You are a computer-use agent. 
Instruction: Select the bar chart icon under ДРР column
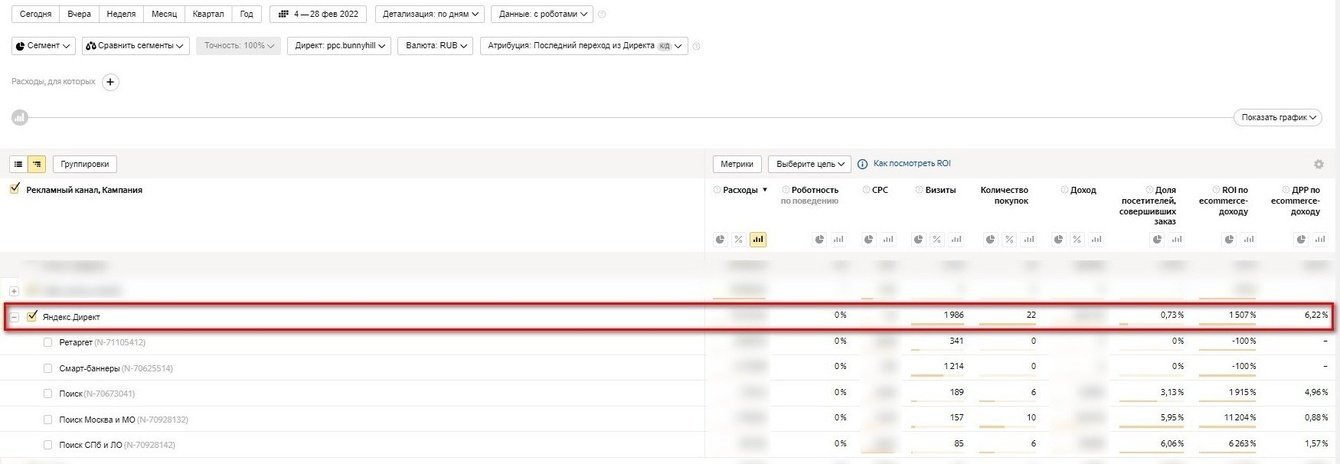1320,239
